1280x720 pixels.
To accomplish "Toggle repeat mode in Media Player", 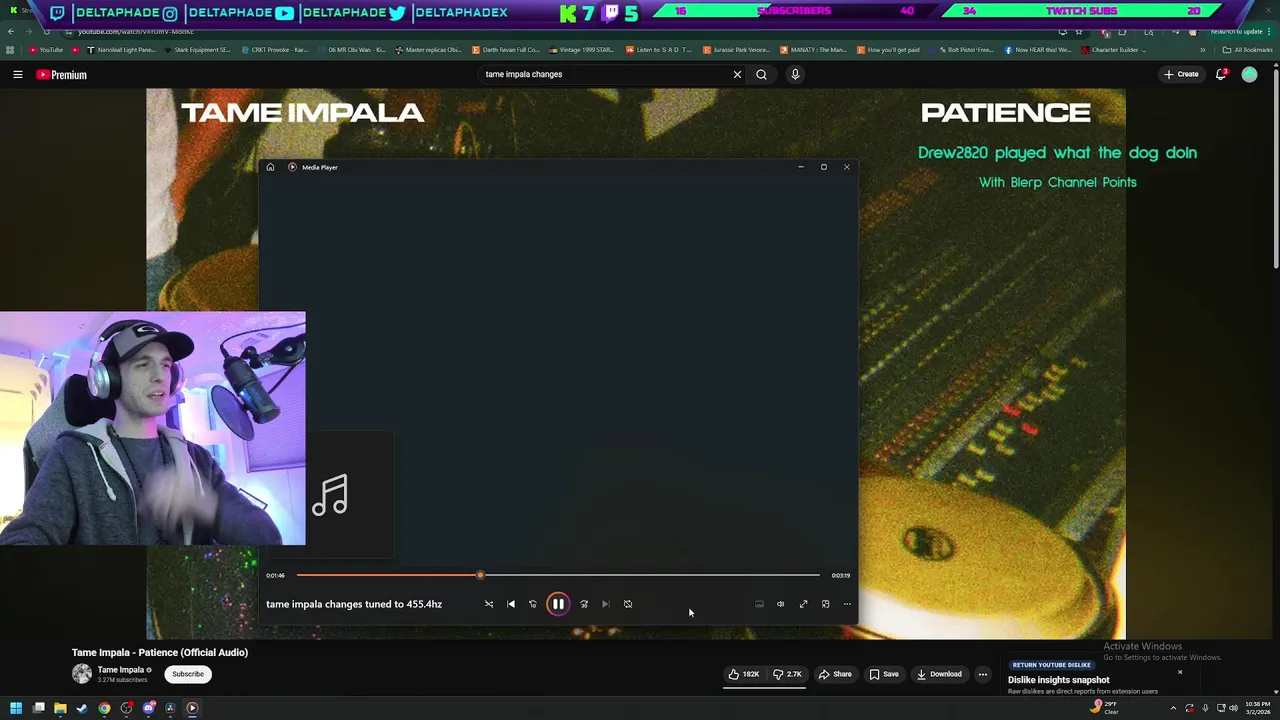I will pos(628,604).
